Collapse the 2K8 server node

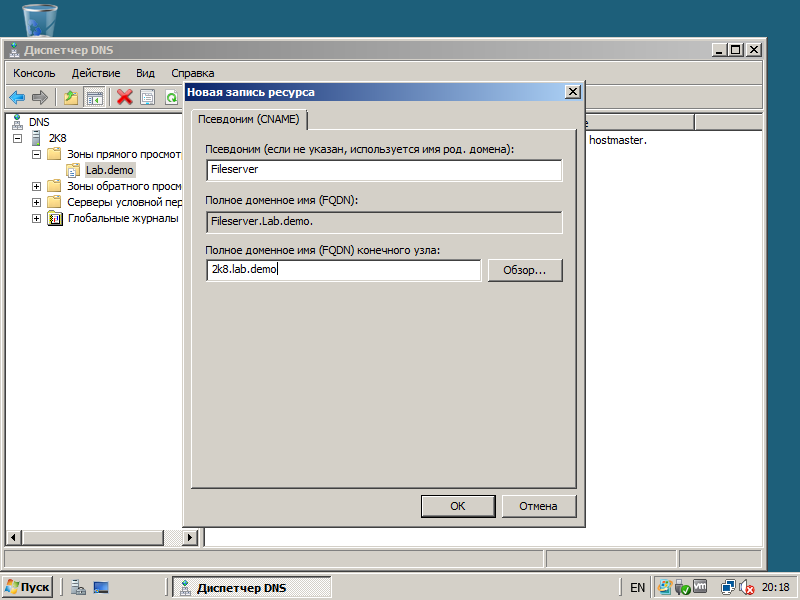(x=17, y=138)
